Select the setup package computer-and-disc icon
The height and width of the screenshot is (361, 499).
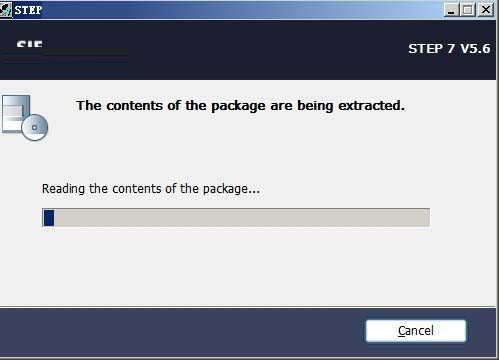(x=25, y=117)
